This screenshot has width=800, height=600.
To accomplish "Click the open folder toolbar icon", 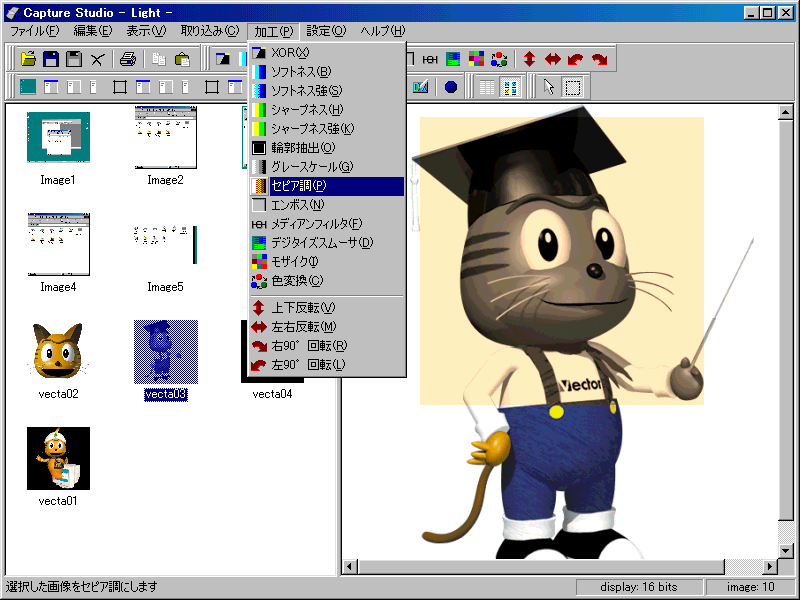I will click(29, 59).
